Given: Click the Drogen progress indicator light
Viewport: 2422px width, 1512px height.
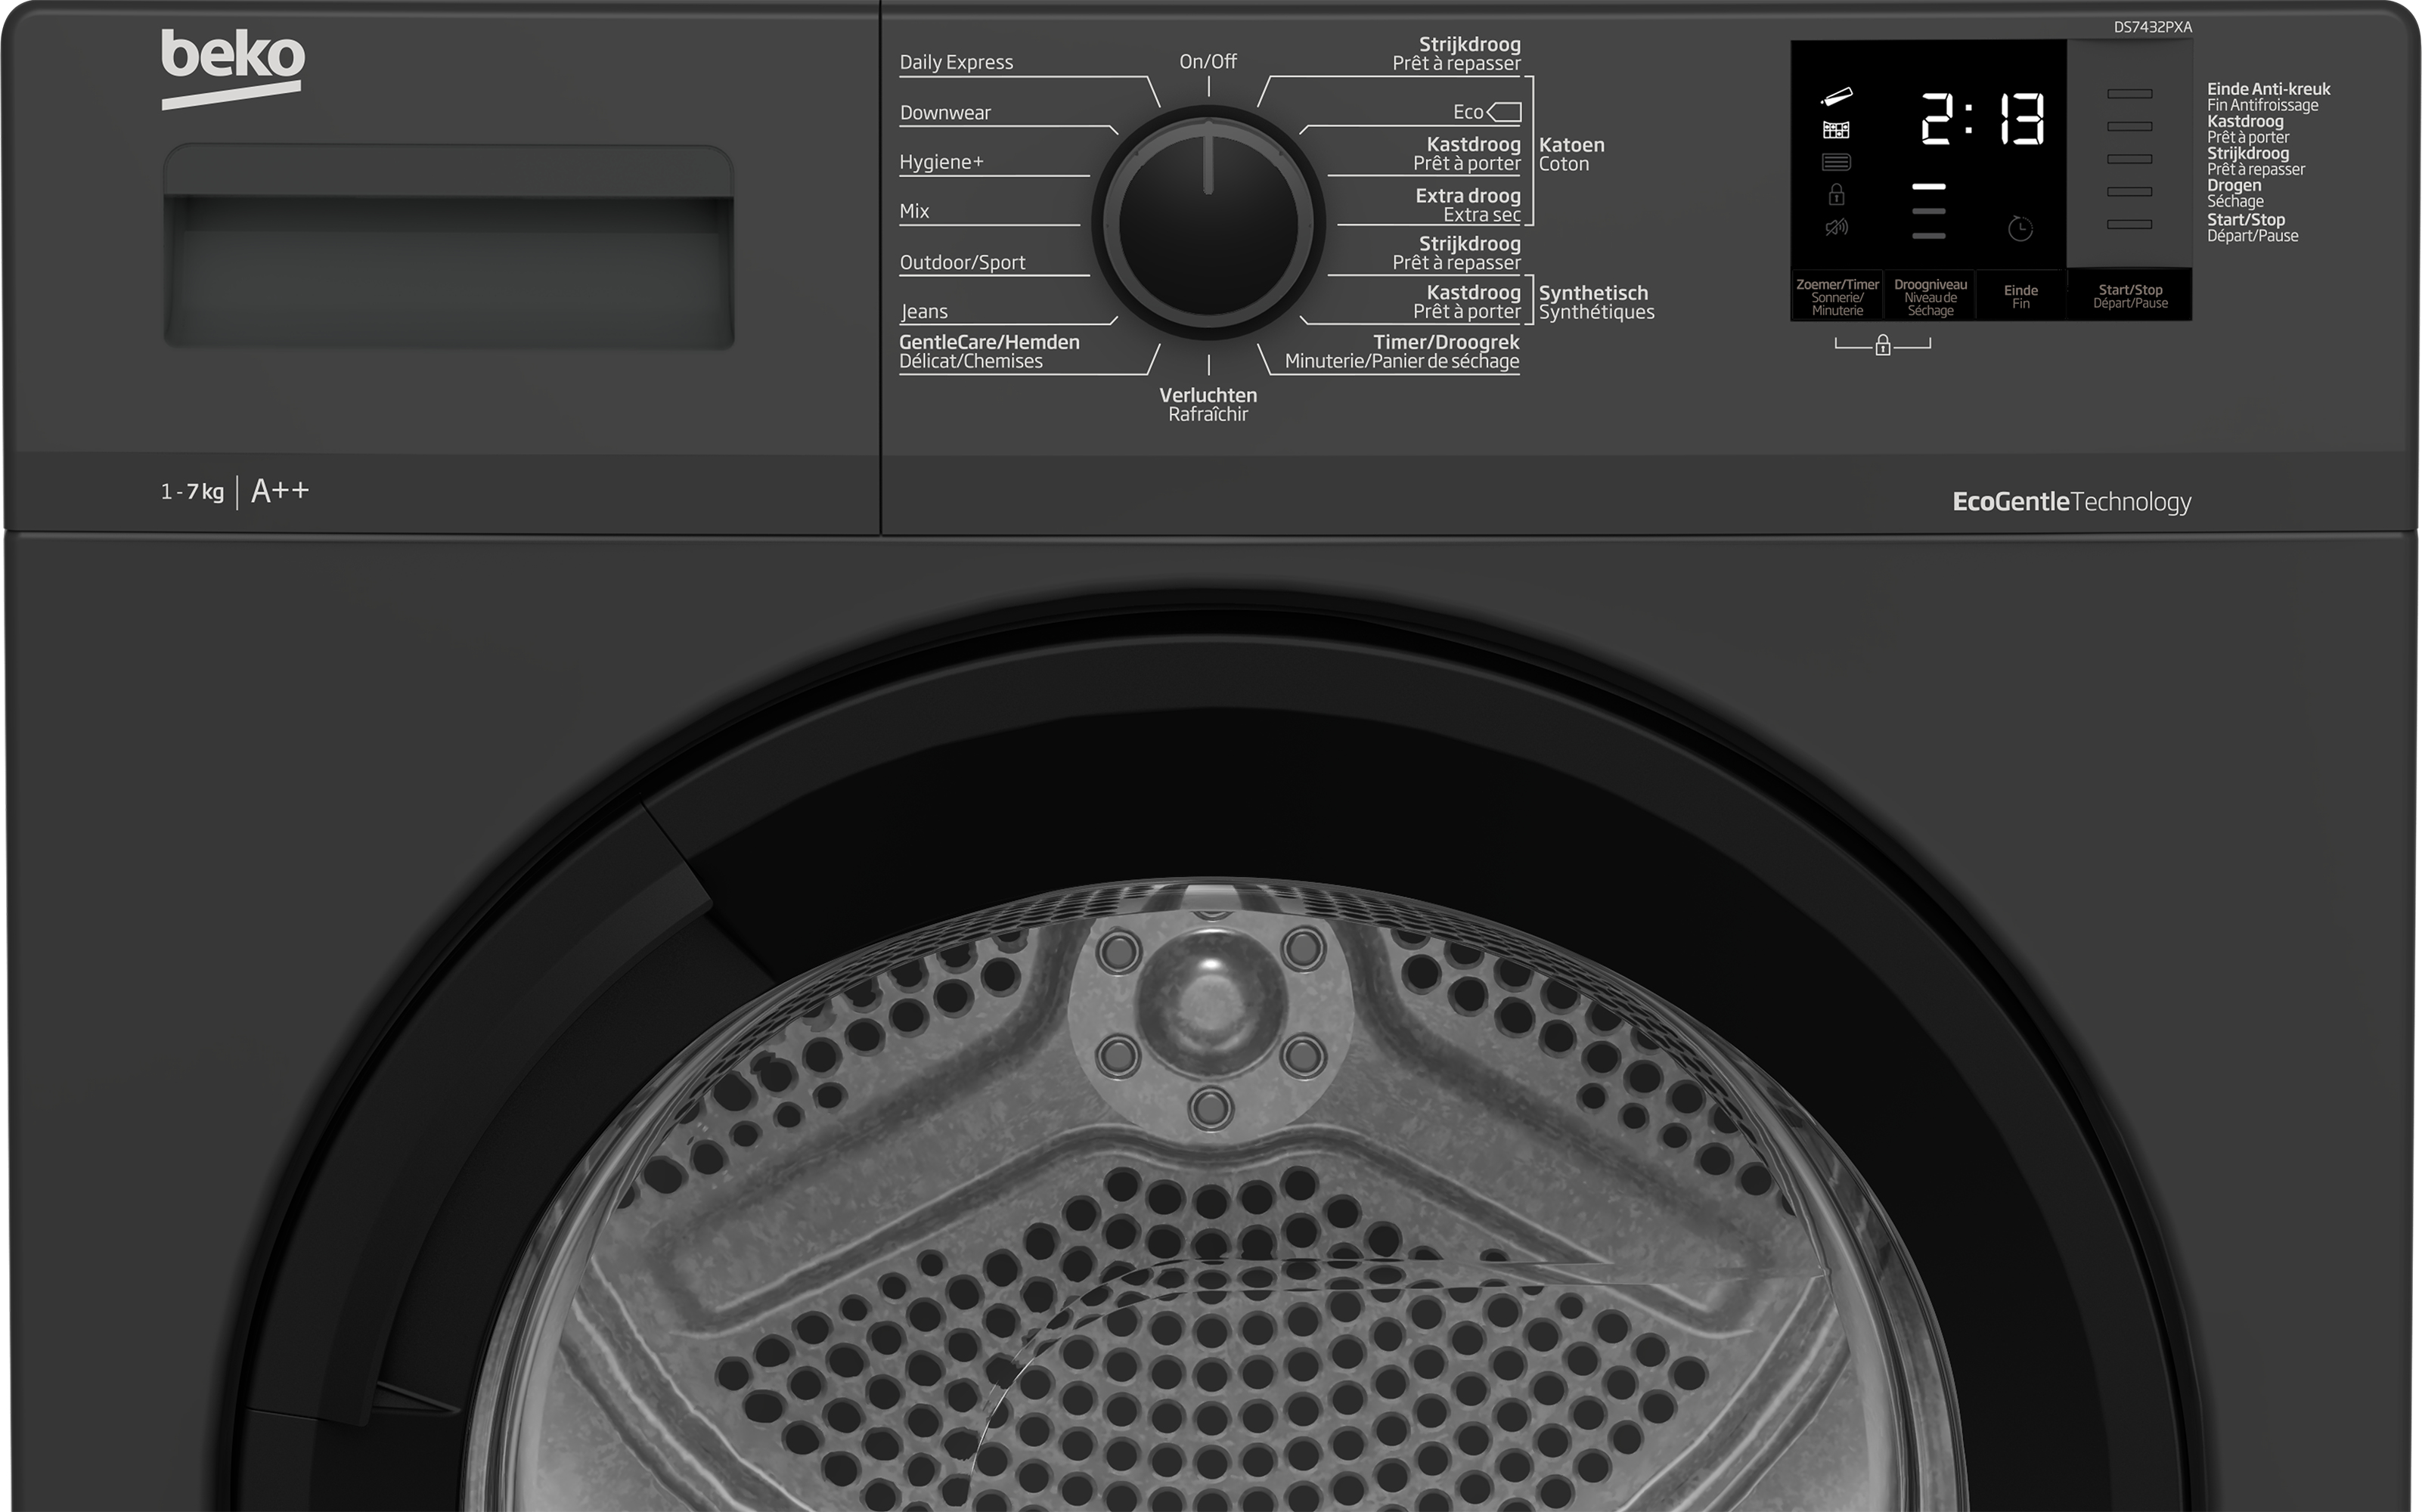Looking at the screenshot, I should (2129, 192).
